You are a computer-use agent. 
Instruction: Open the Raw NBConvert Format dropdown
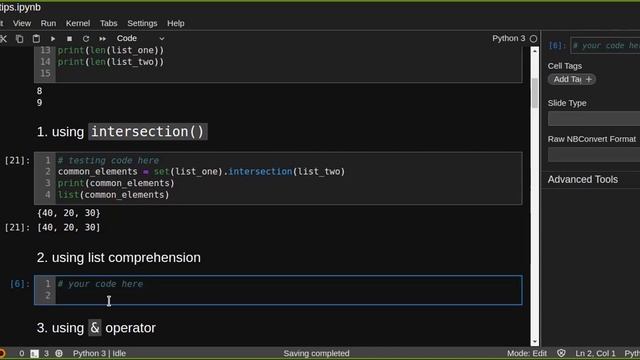(x=594, y=155)
